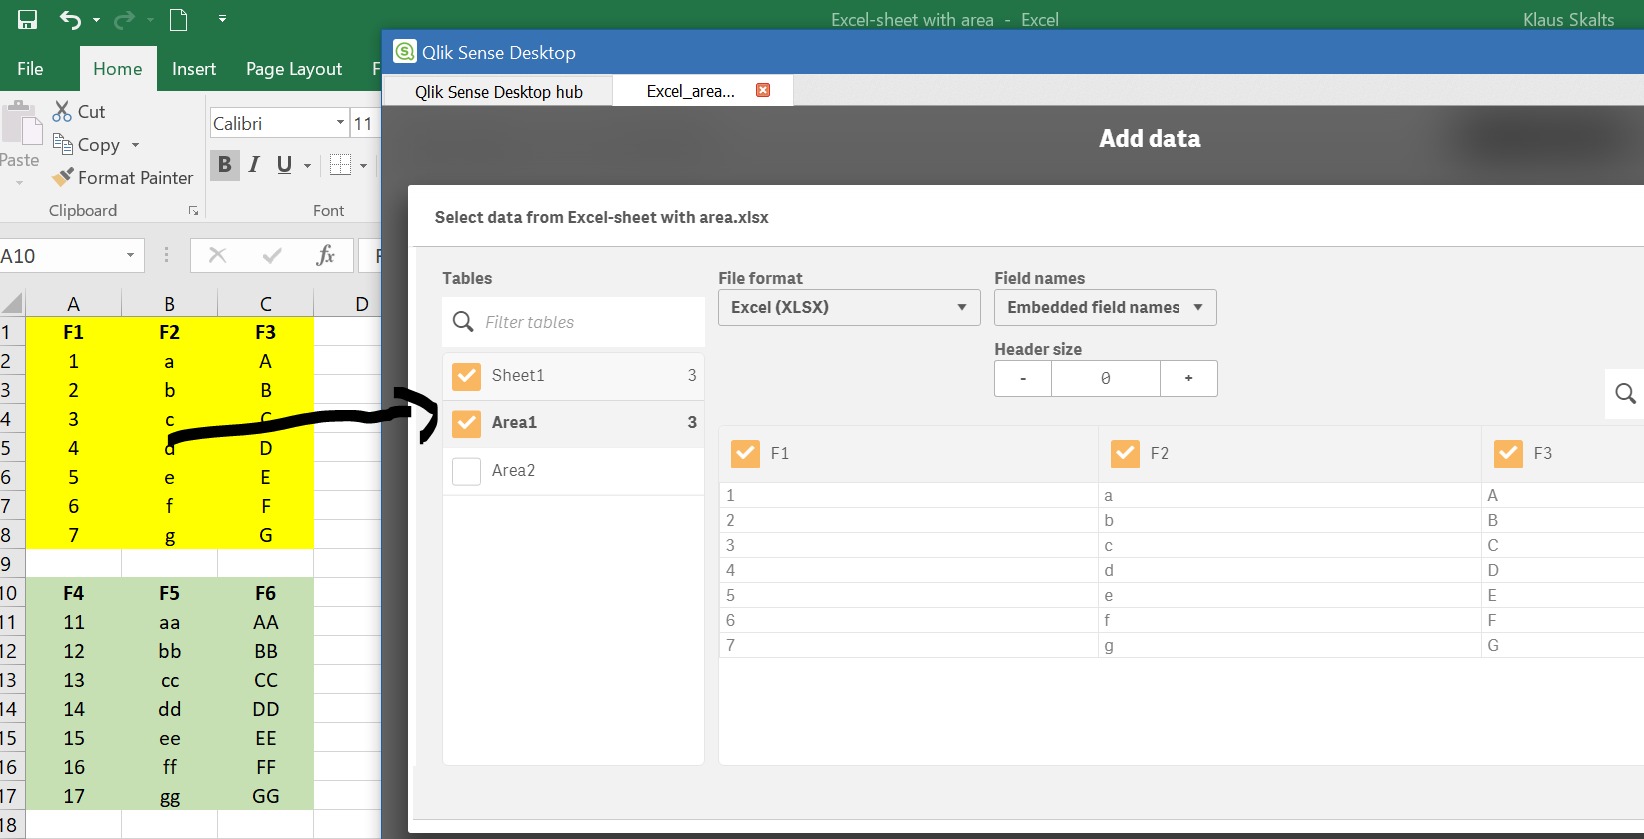Click the Undo arrow in Excel
Viewport: 1644px width, 839px height.
[70, 19]
